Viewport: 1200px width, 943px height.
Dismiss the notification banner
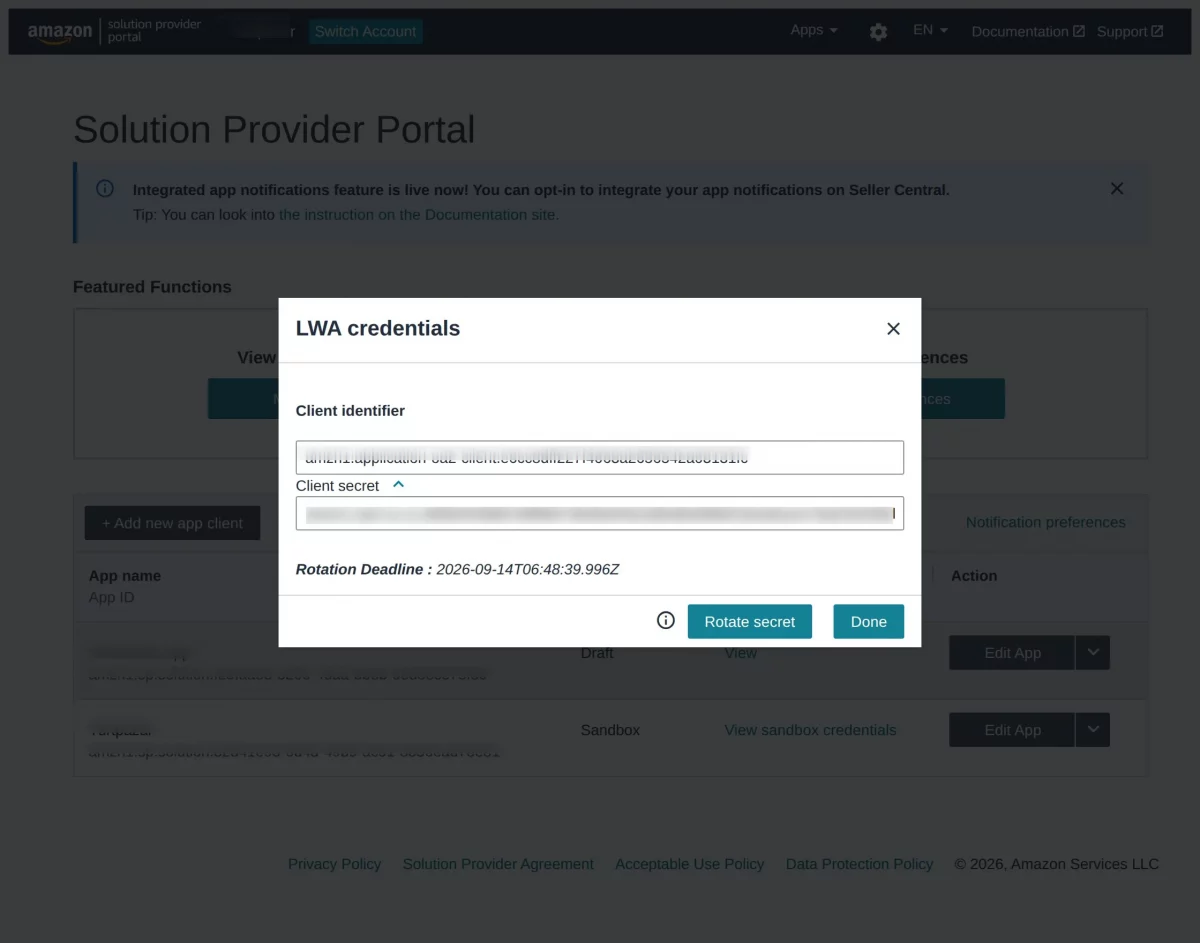coord(1117,188)
